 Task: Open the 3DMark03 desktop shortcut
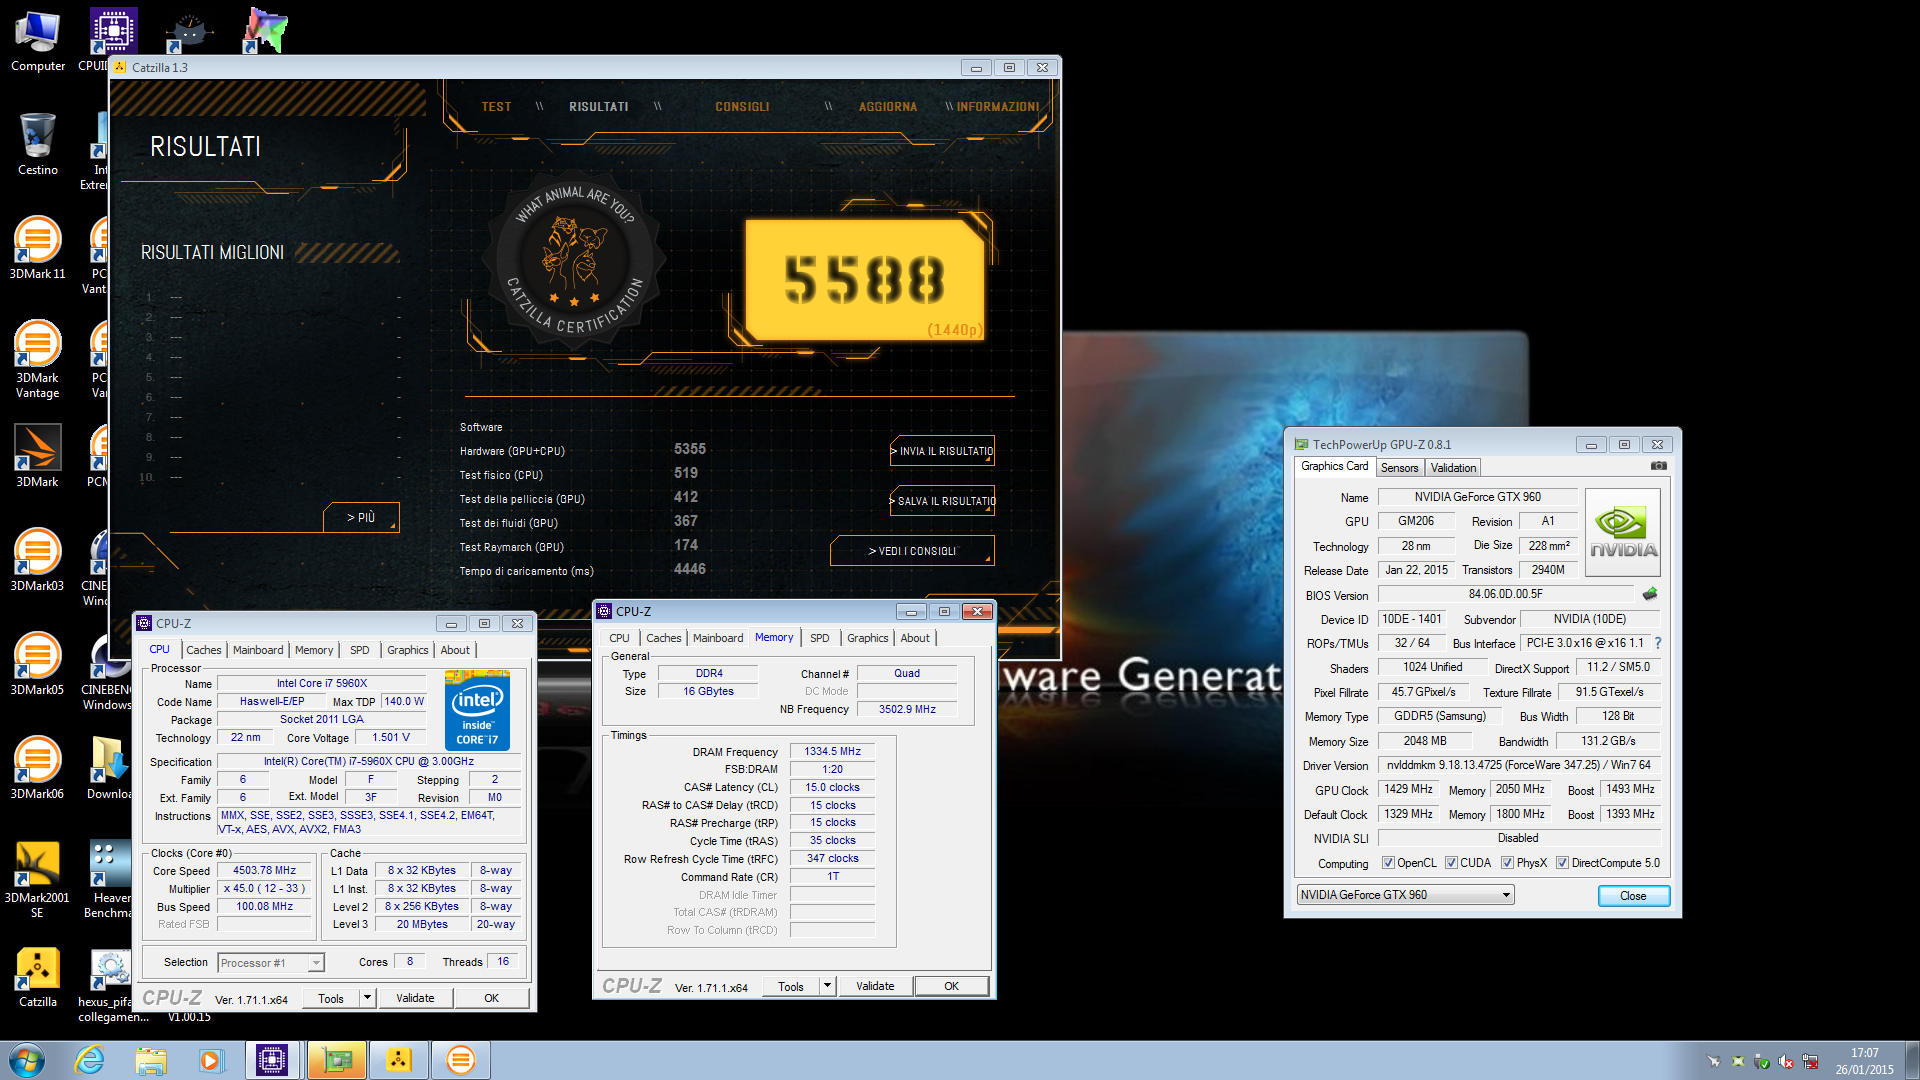(37, 561)
